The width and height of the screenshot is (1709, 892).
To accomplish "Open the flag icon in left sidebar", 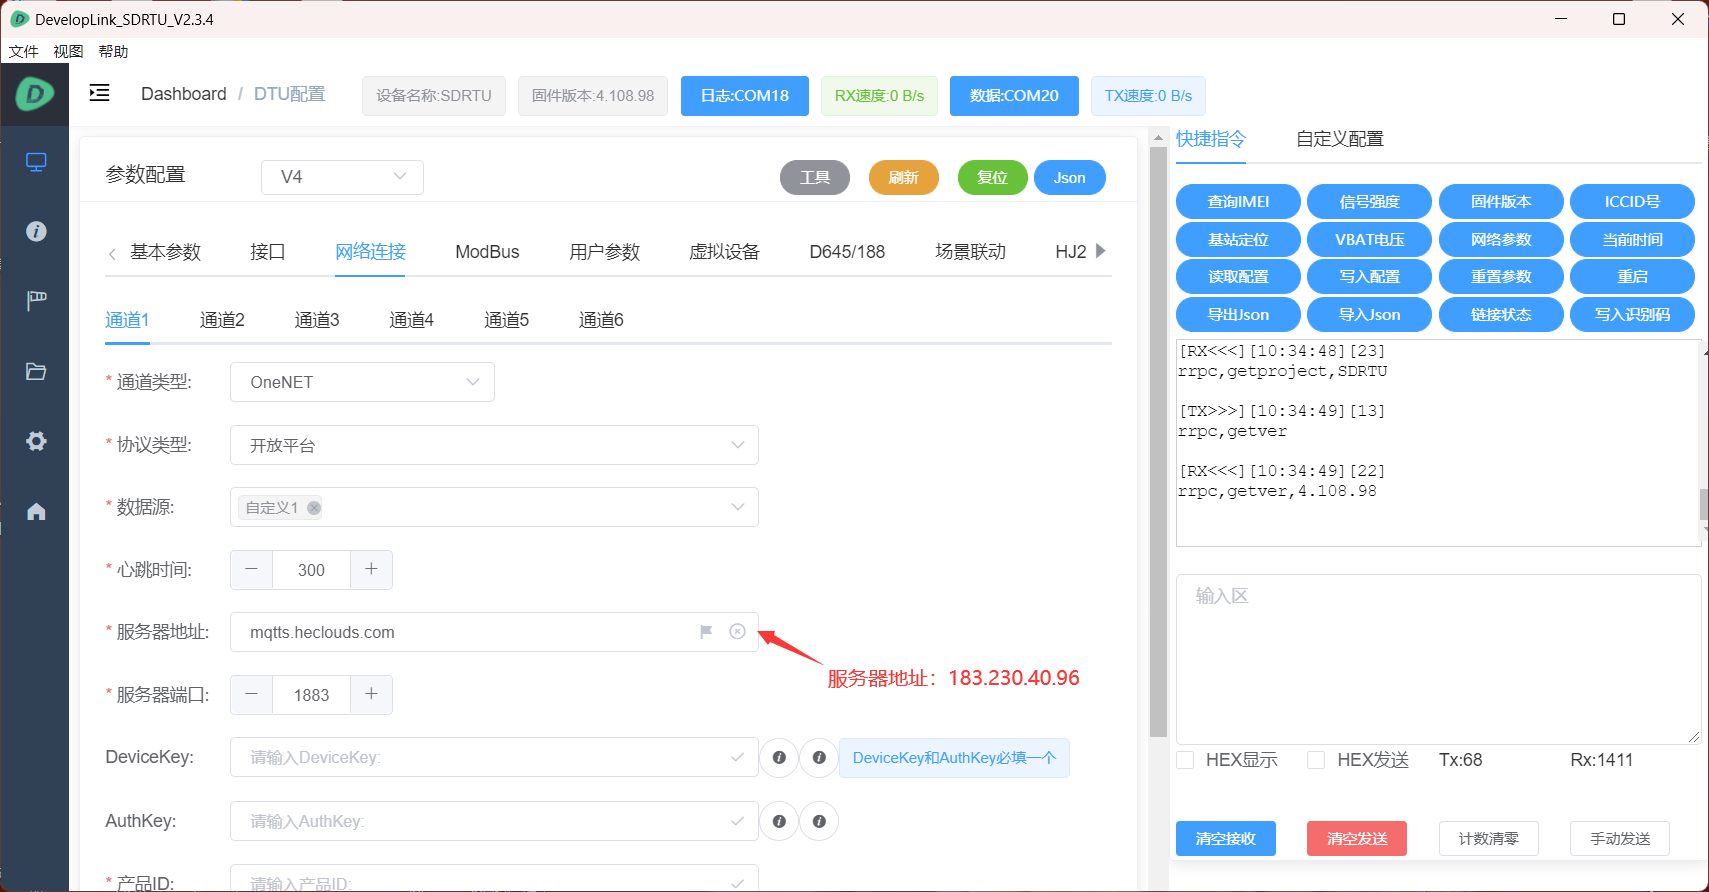I will coord(36,301).
